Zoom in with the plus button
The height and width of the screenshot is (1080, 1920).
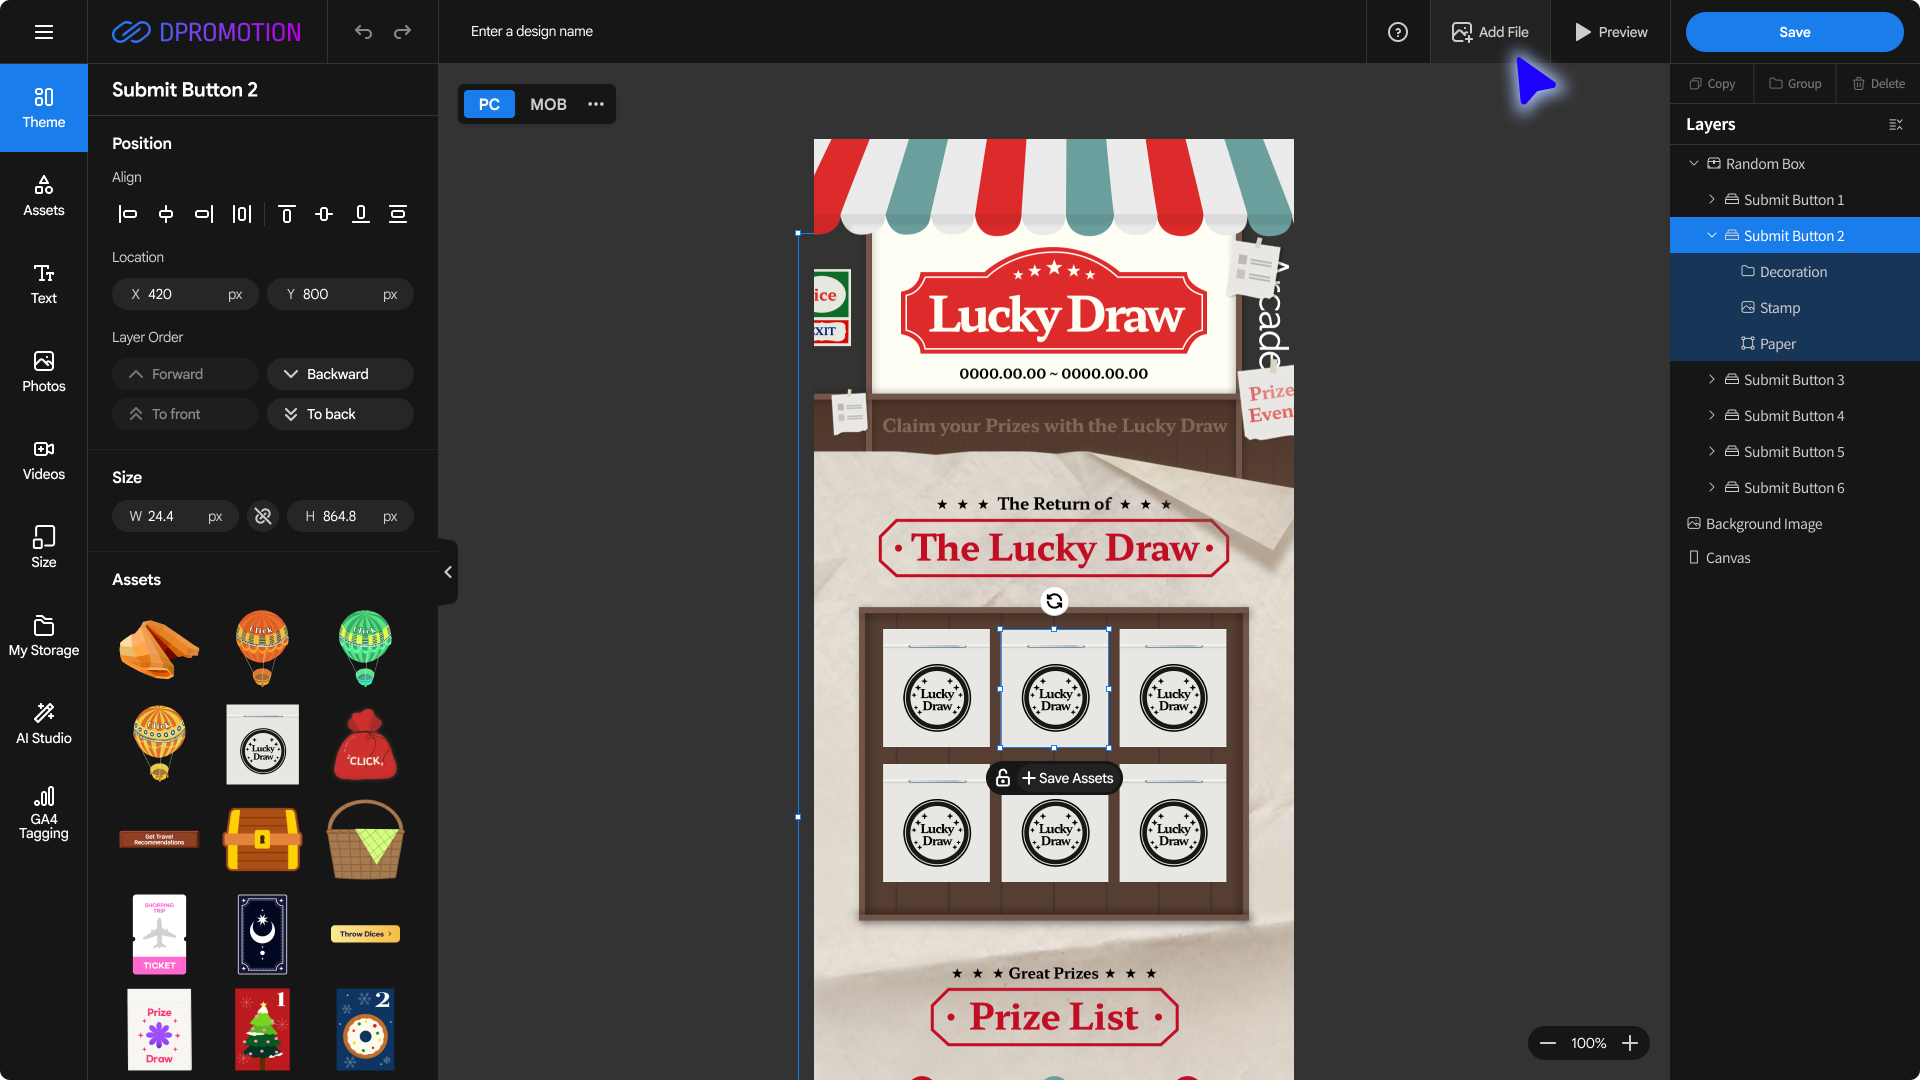[x=1630, y=1043]
